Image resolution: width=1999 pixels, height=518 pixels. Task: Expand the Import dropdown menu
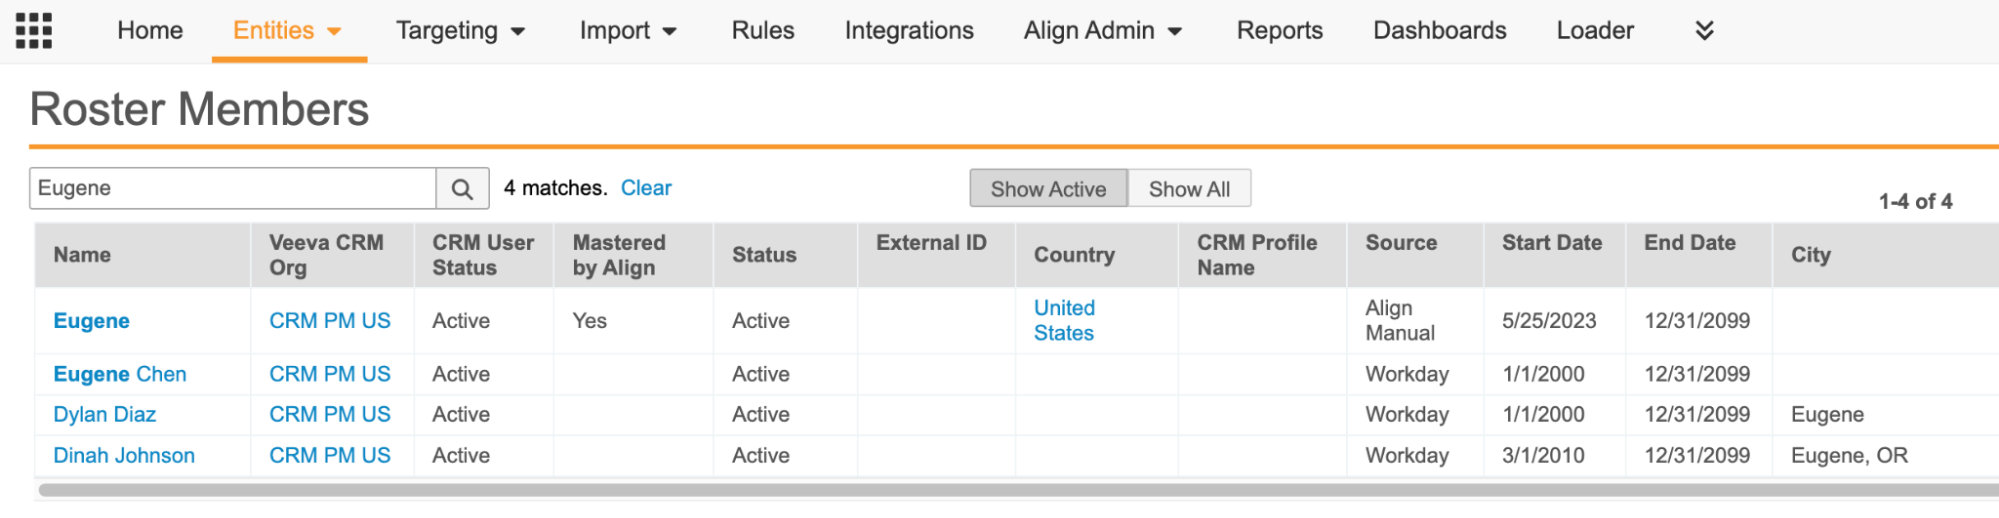coord(628,31)
